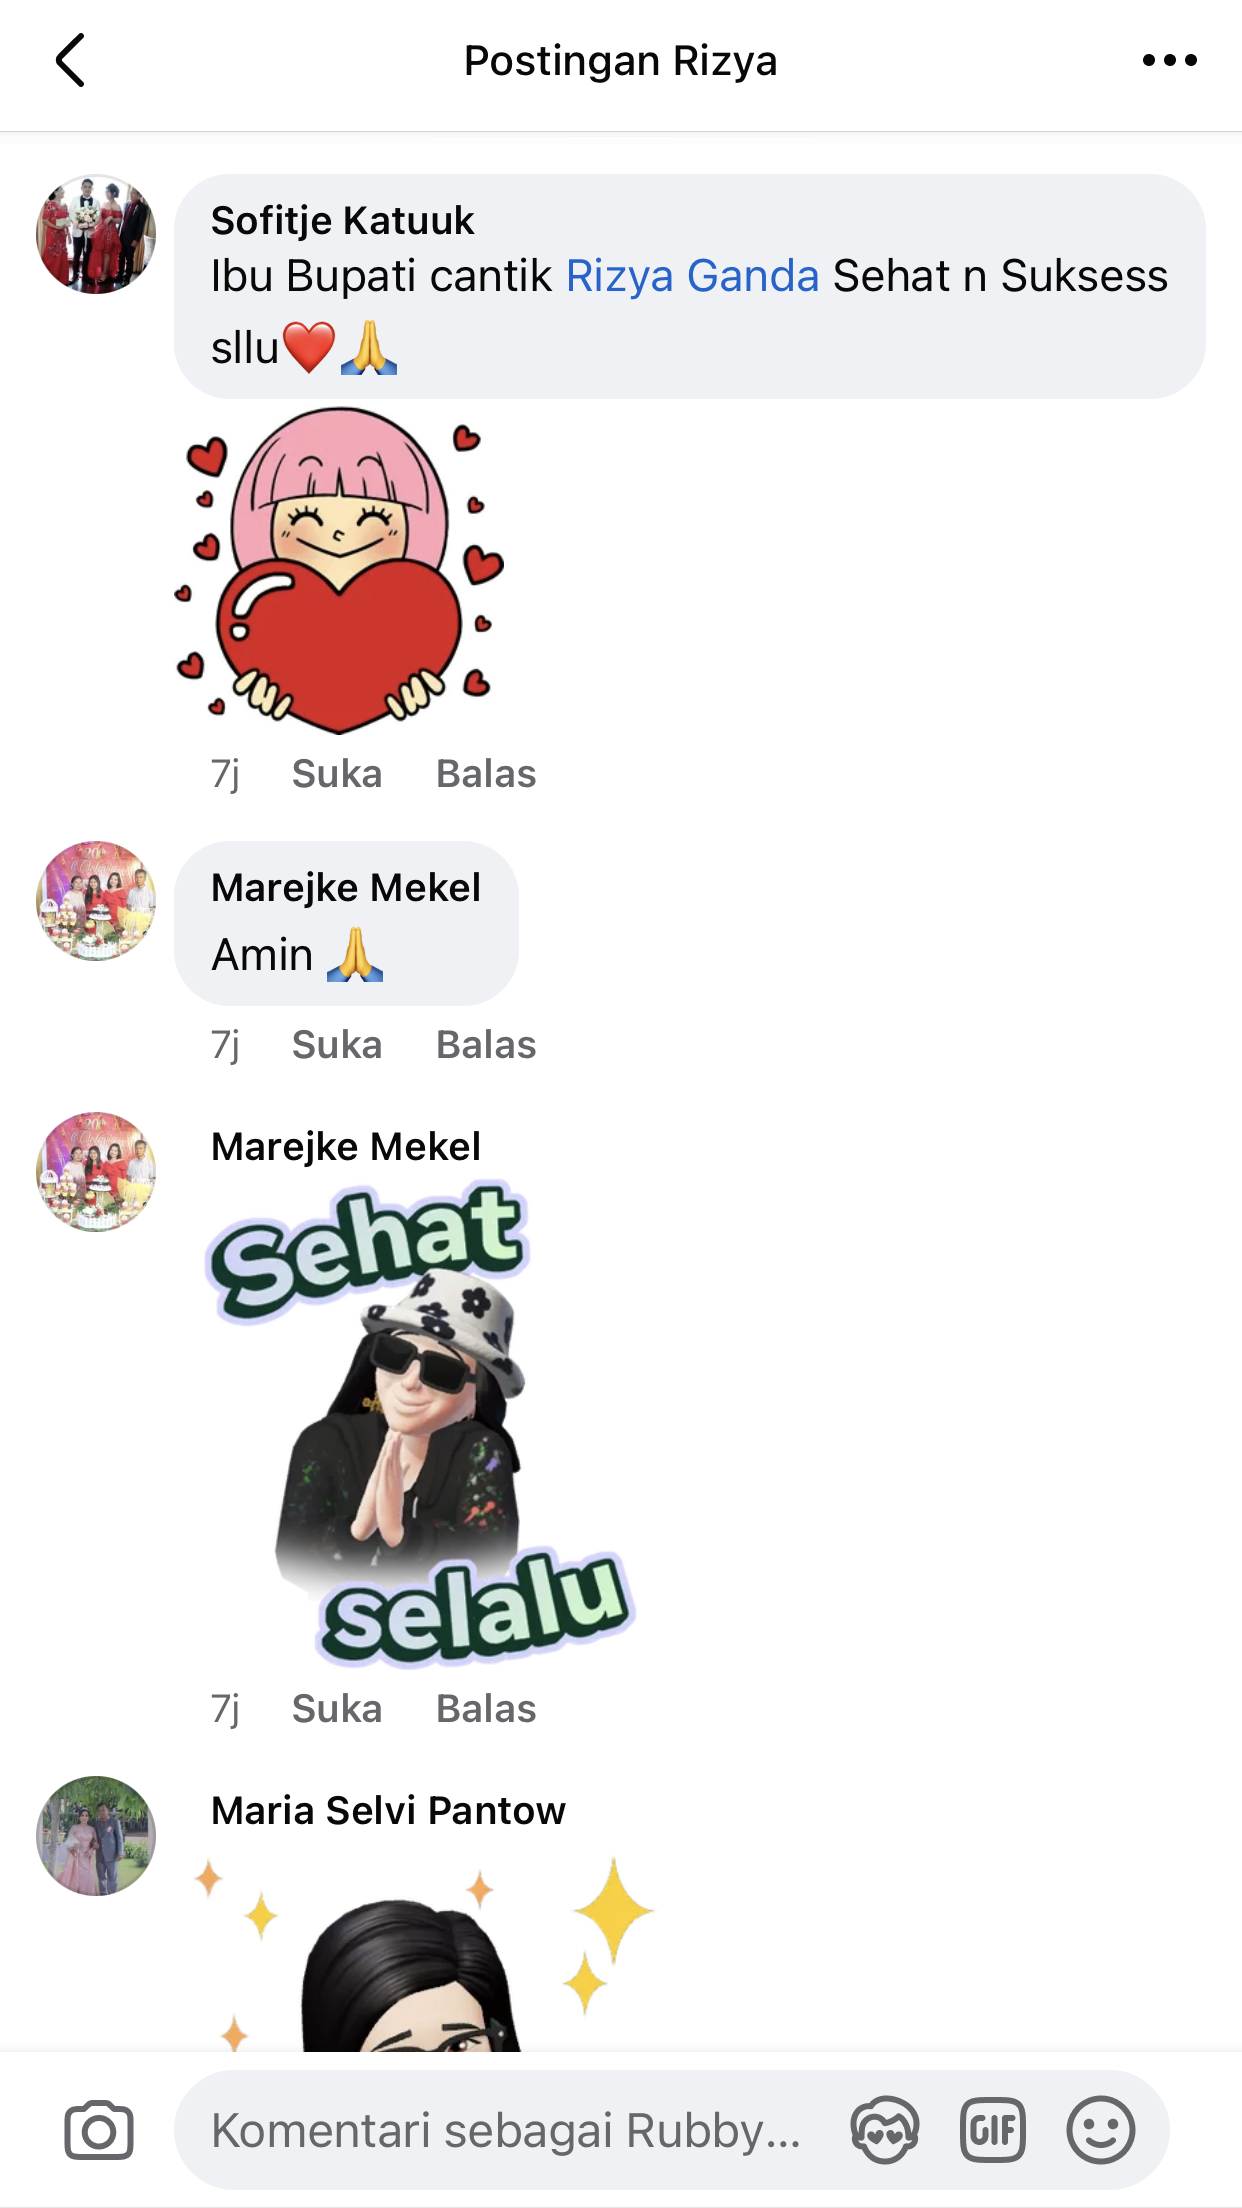Like the 'Sehat selalu' sticker comment
Image resolution: width=1242 pixels, height=2208 pixels.
tap(337, 1709)
